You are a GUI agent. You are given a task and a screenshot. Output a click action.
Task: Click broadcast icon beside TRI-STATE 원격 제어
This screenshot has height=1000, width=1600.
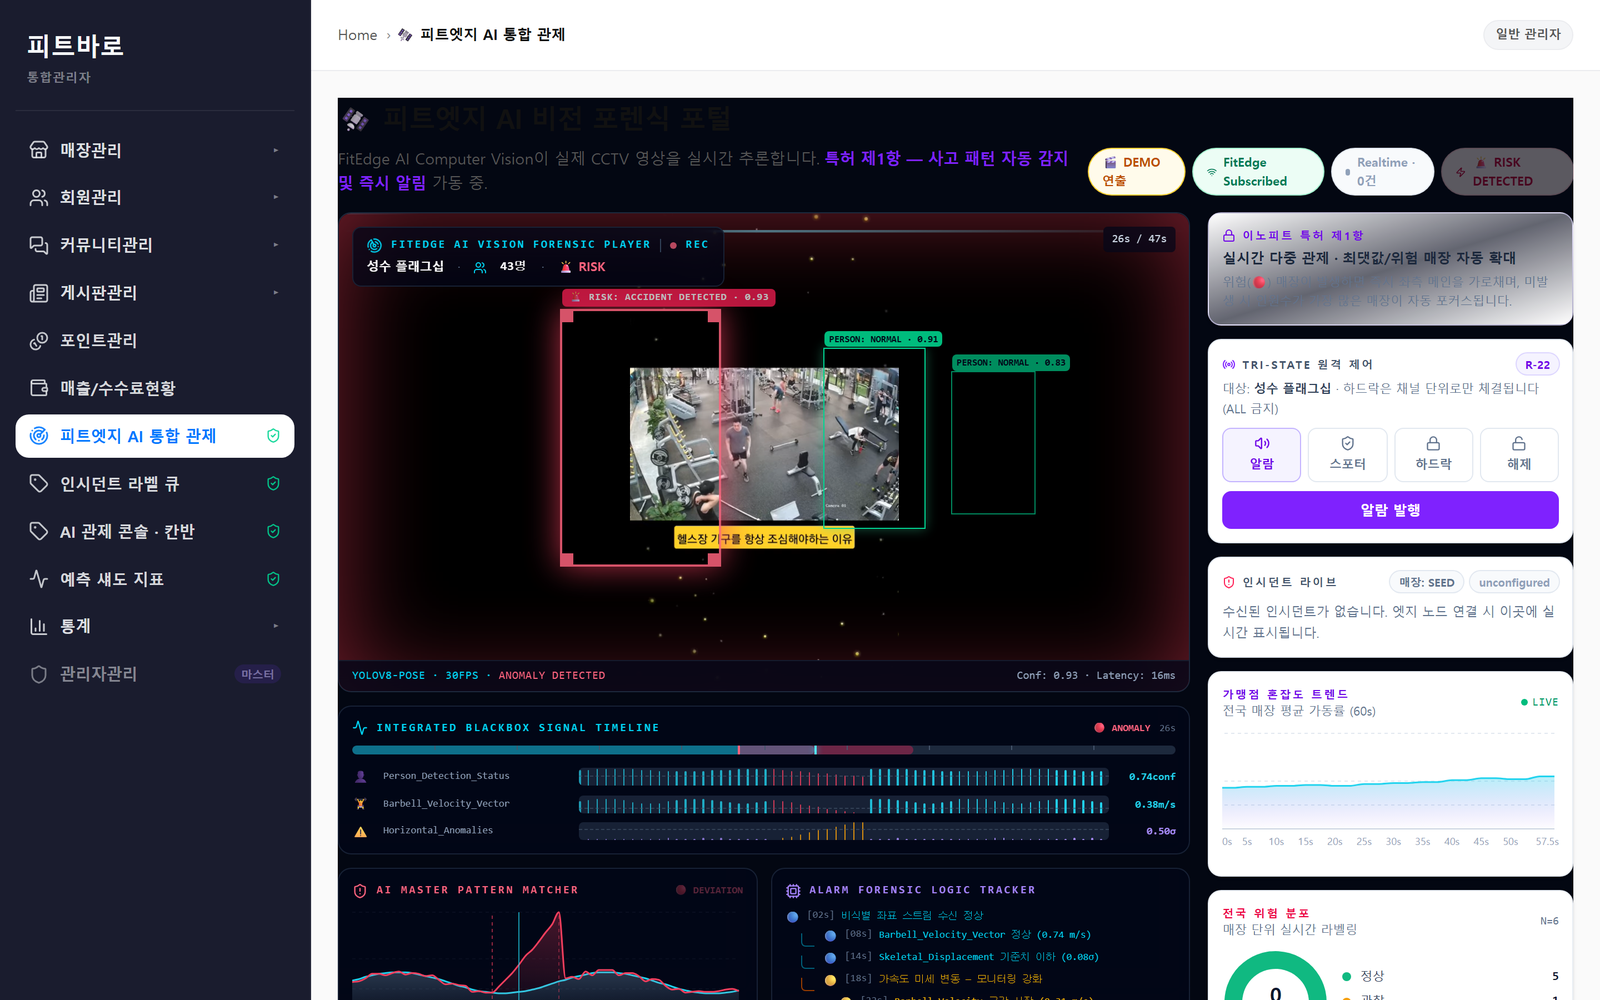pos(1229,365)
